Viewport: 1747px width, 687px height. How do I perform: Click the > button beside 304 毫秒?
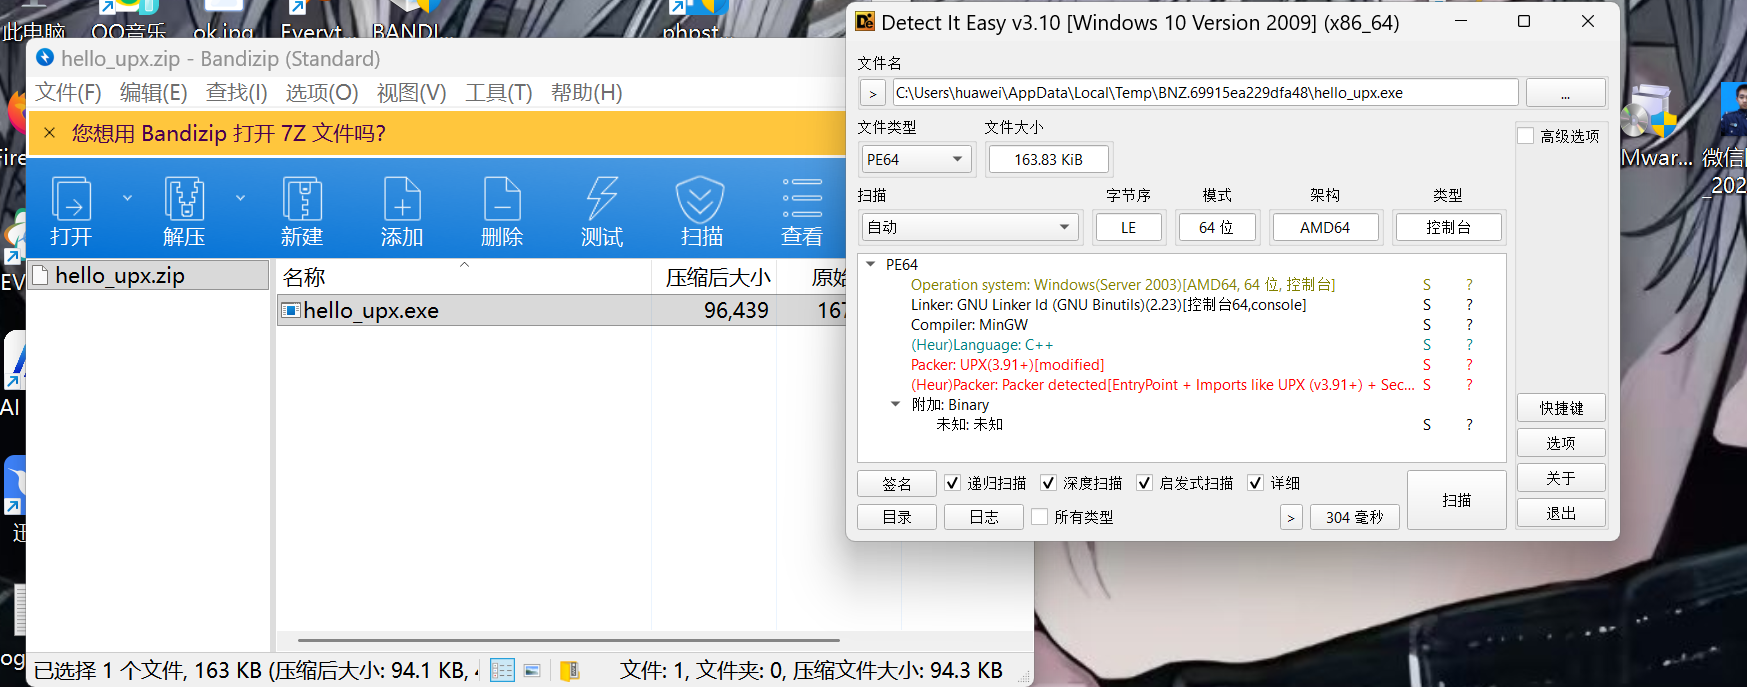1291,517
